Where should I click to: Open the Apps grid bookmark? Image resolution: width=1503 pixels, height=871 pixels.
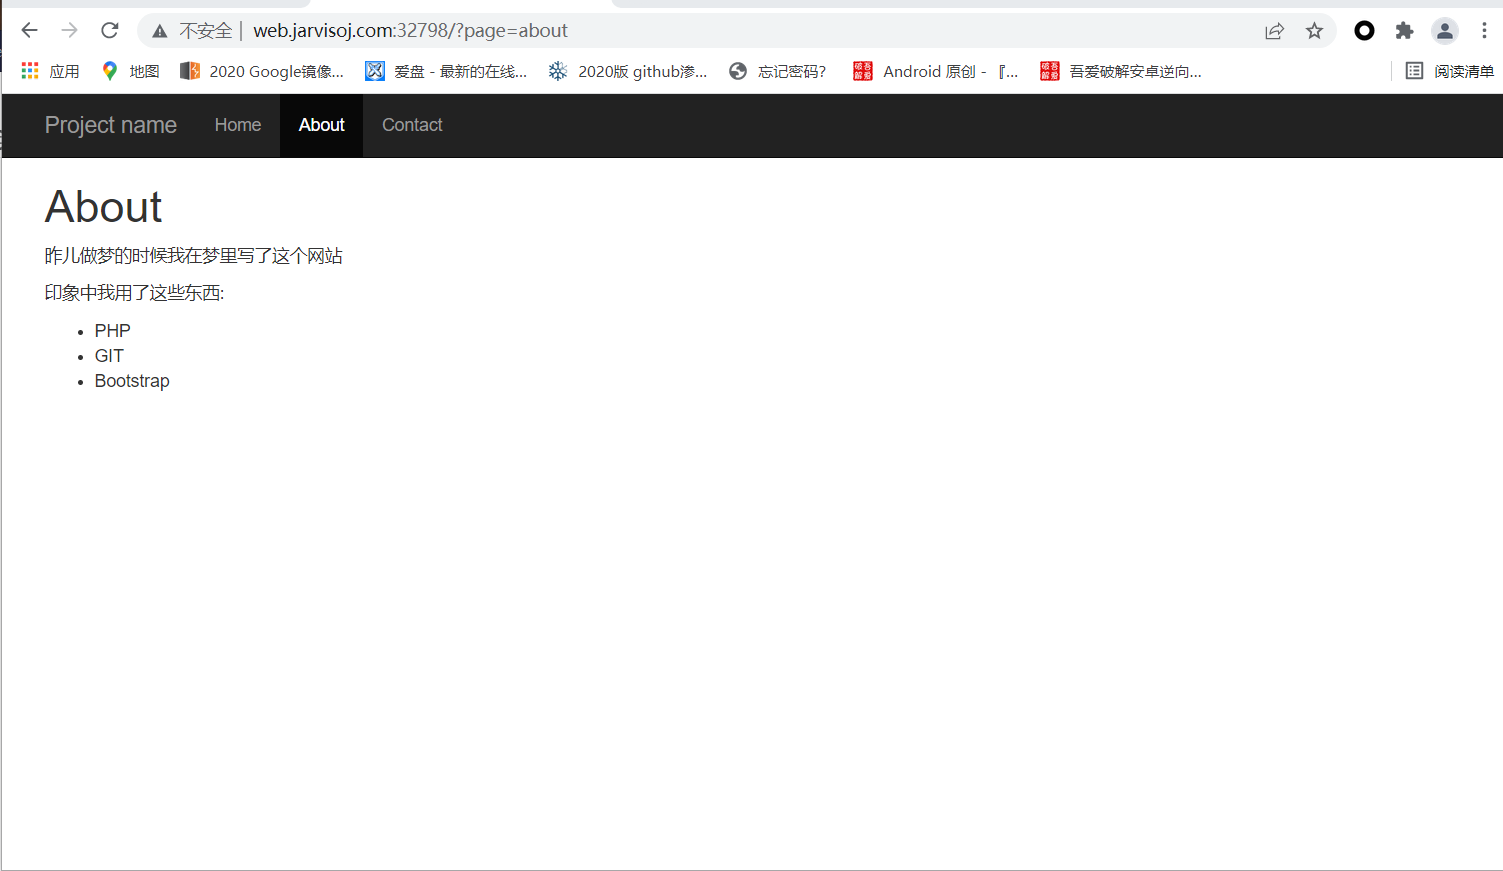pos(51,71)
